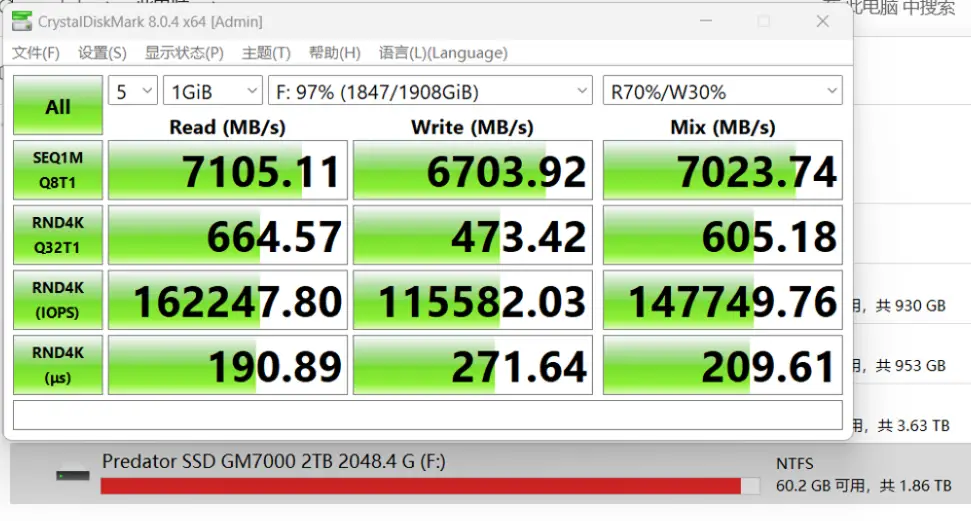Open the 设置(S) menu
The width and height of the screenshot is (971, 521).
pos(102,53)
